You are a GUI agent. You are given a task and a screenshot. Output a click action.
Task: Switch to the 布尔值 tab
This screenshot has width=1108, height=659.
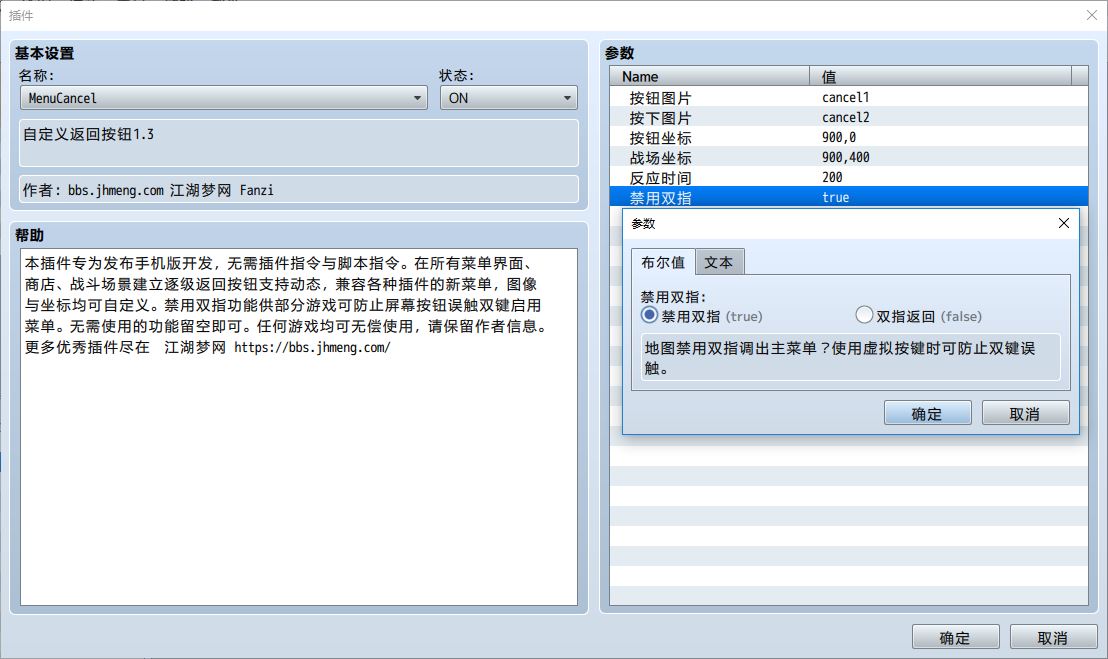pos(663,262)
